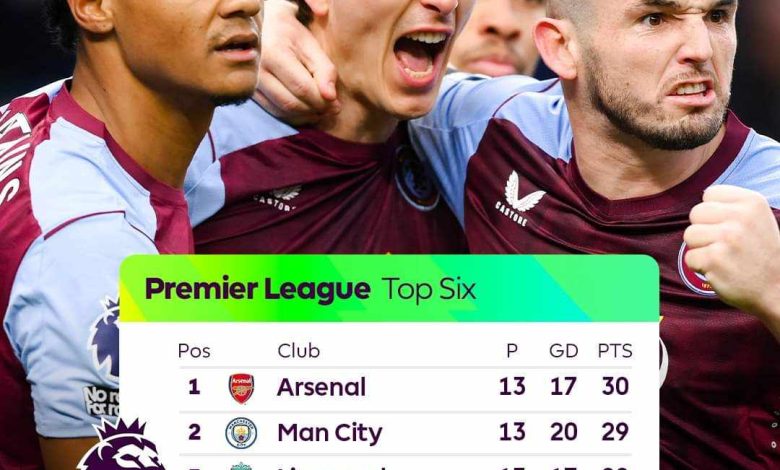Screen dimensions: 780x470
Task: Click the Arsenal club name
Action: click(321, 387)
